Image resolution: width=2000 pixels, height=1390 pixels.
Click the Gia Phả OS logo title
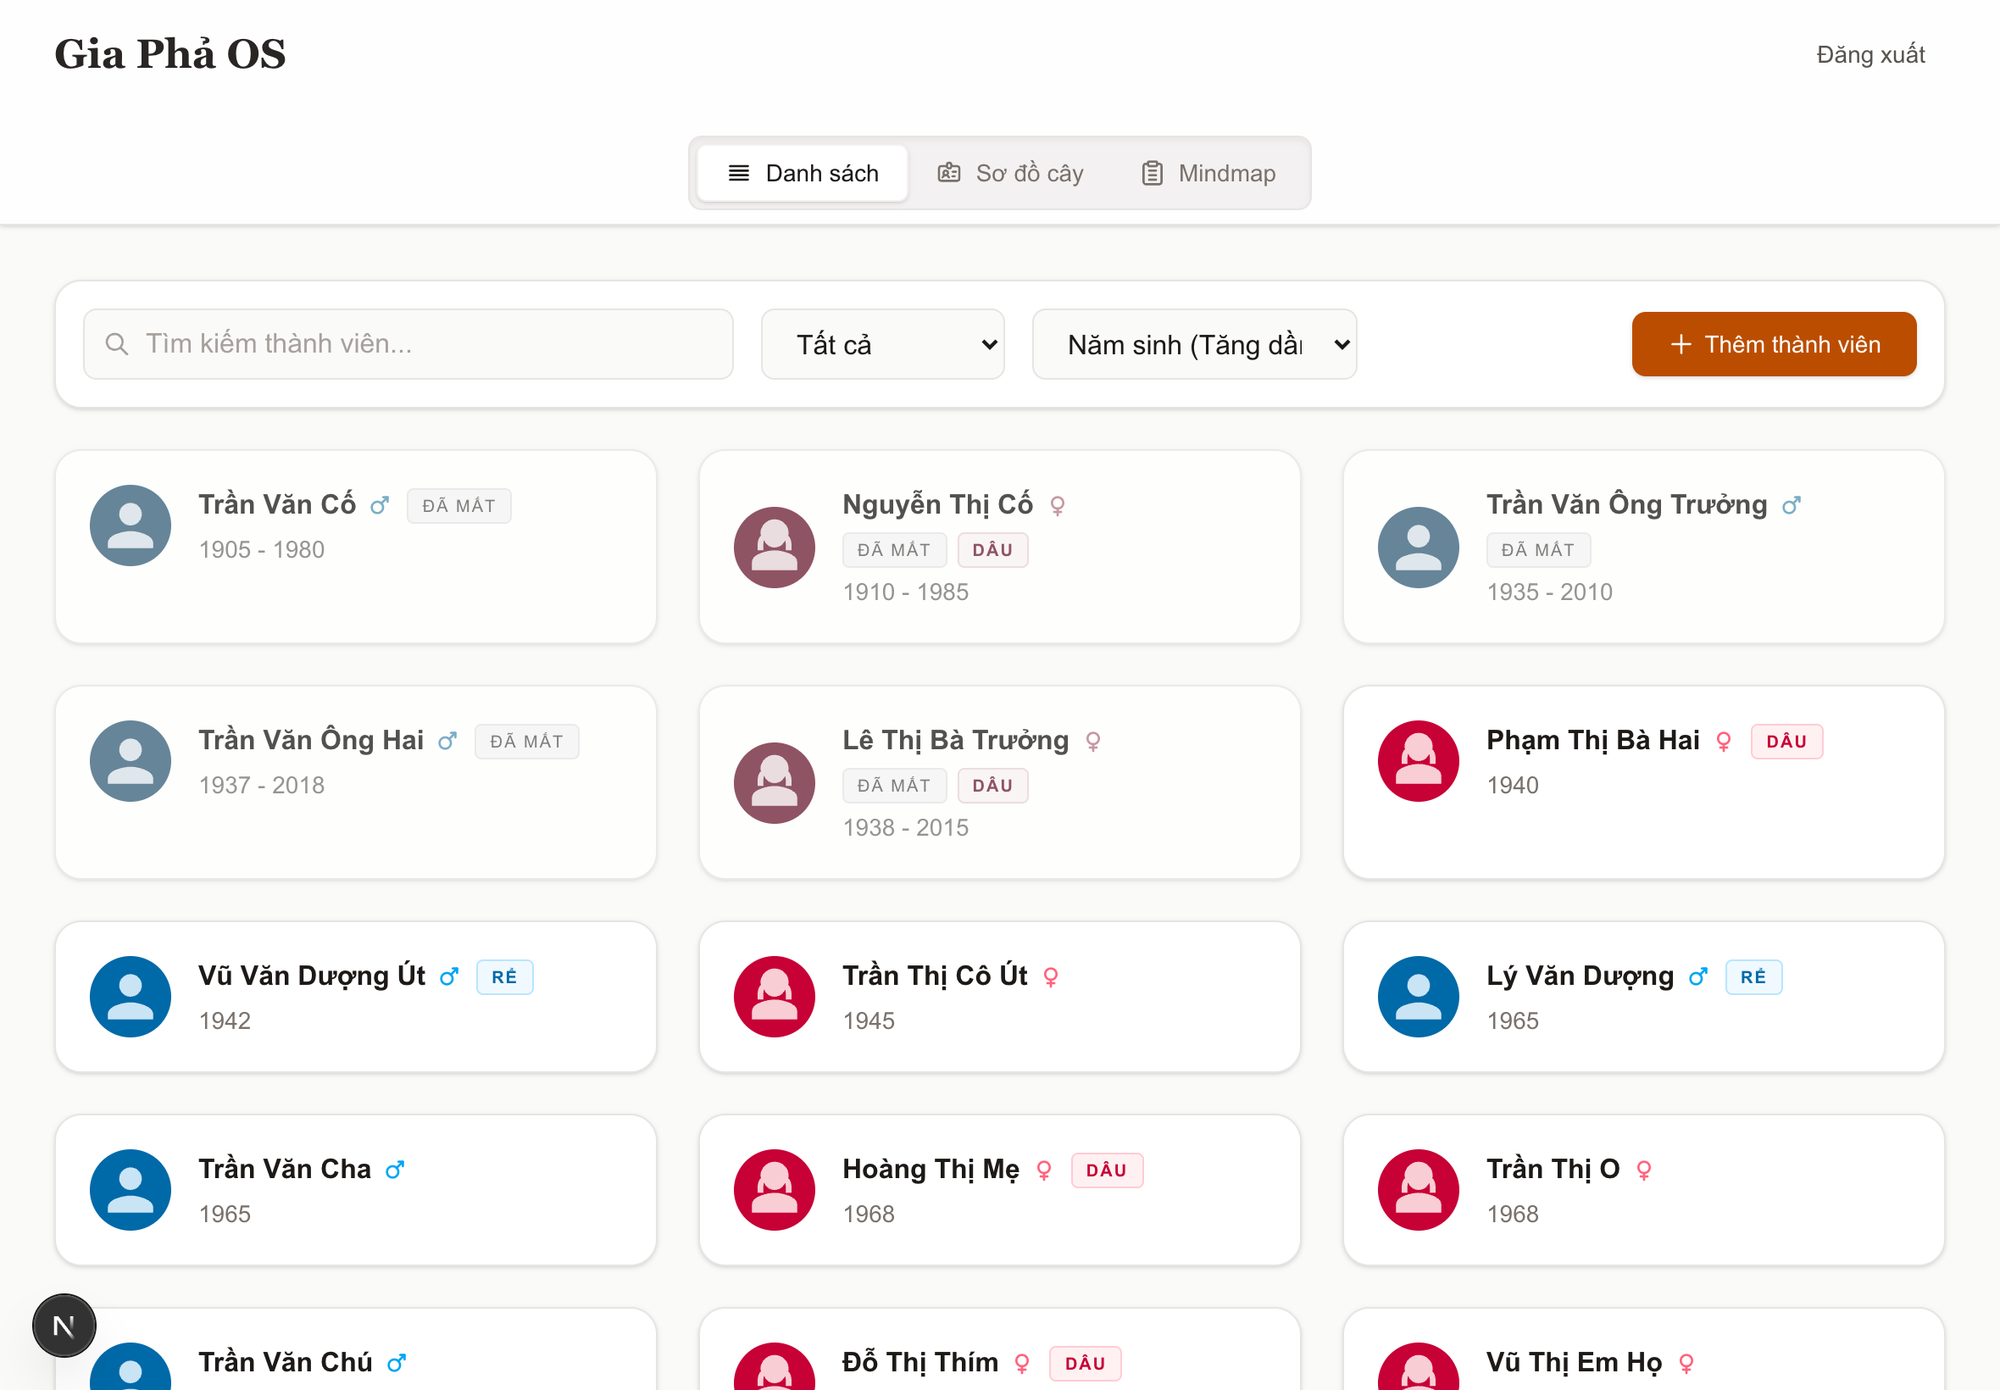[x=170, y=54]
